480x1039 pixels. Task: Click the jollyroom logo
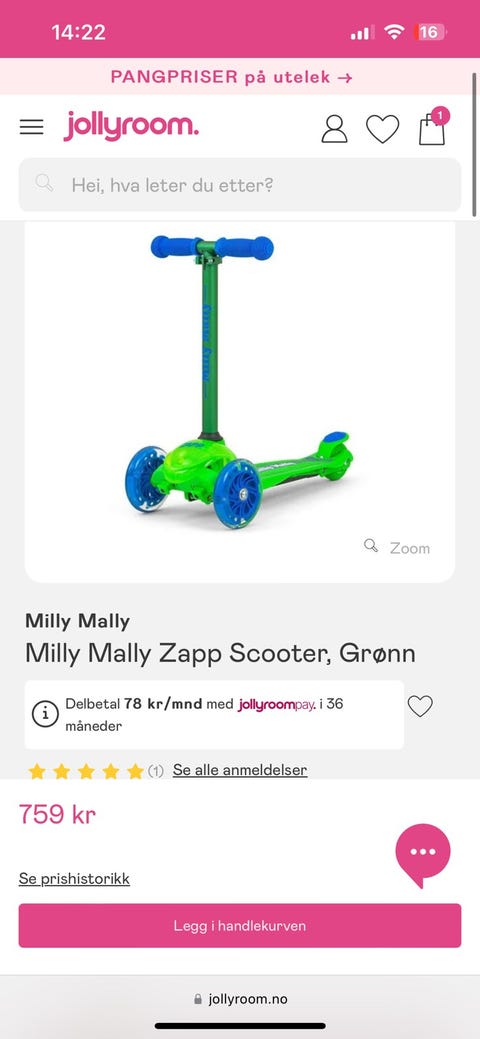click(x=131, y=126)
